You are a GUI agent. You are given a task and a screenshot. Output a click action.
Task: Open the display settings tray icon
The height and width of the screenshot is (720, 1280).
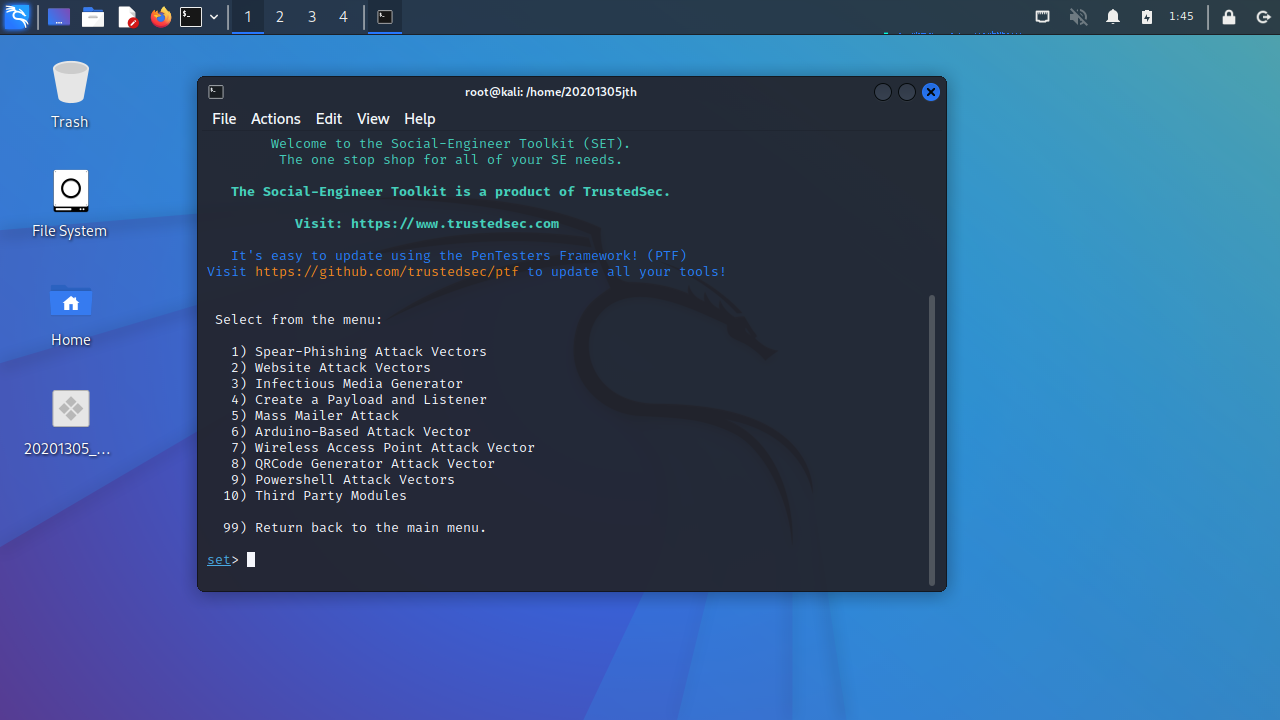point(1042,17)
